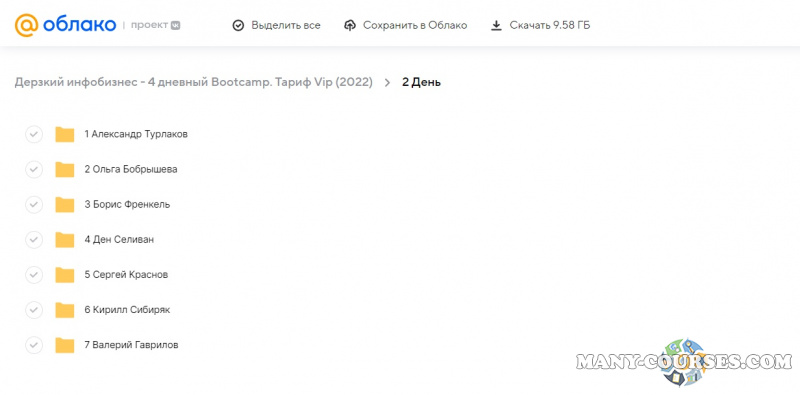
Task: Click Выделить все text
Action: (286, 26)
